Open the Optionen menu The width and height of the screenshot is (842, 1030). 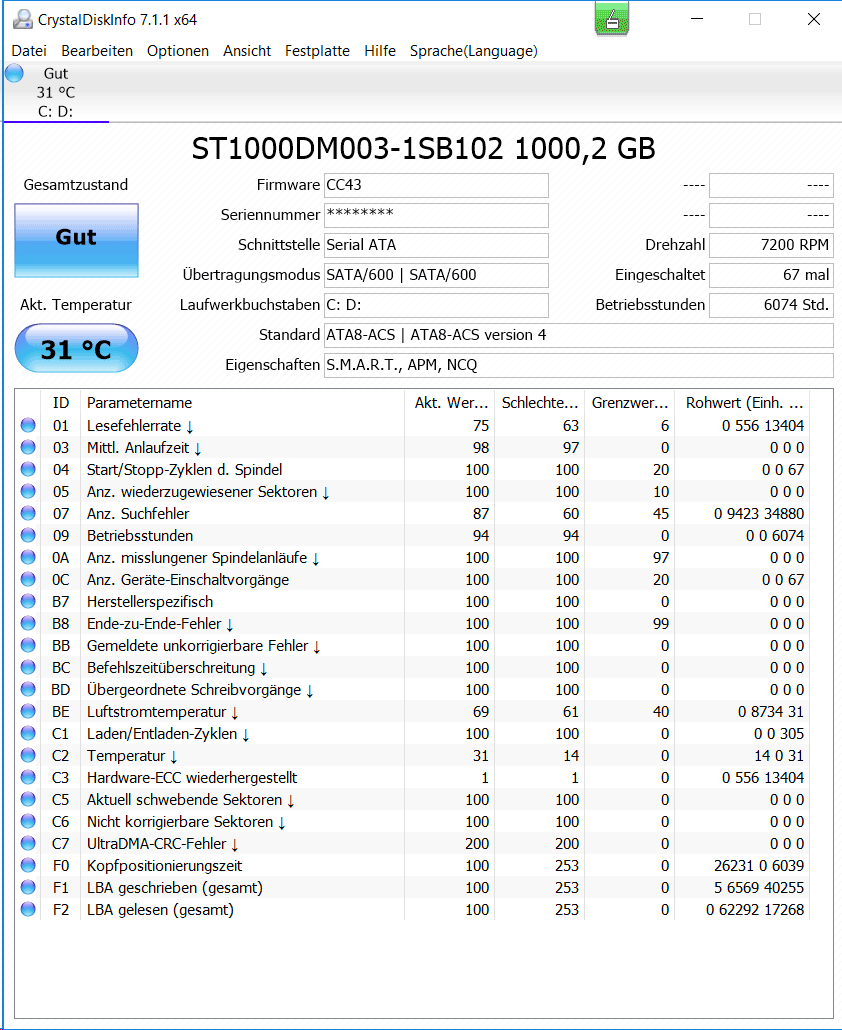click(x=177, y=51)
